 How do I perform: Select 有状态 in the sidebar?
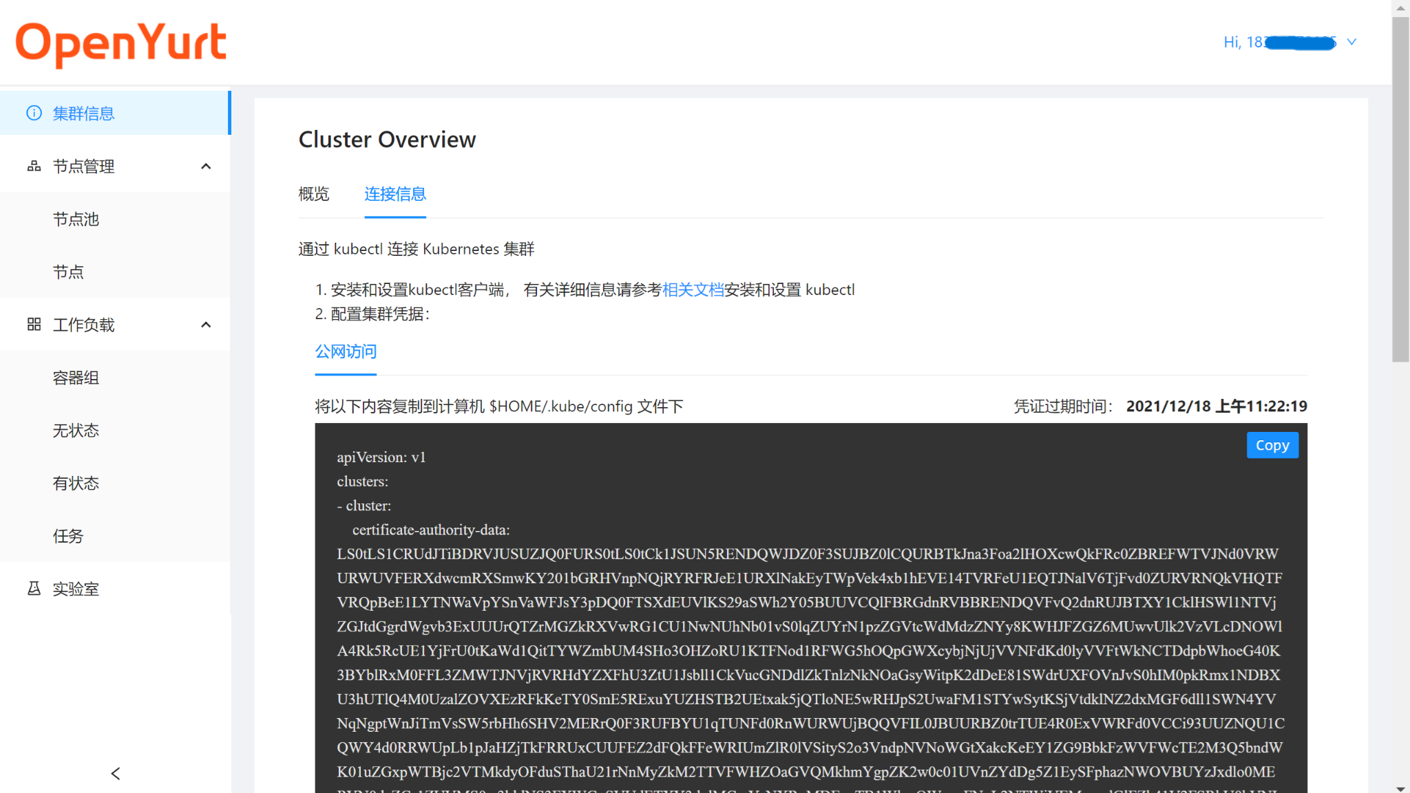click(115, 483)
